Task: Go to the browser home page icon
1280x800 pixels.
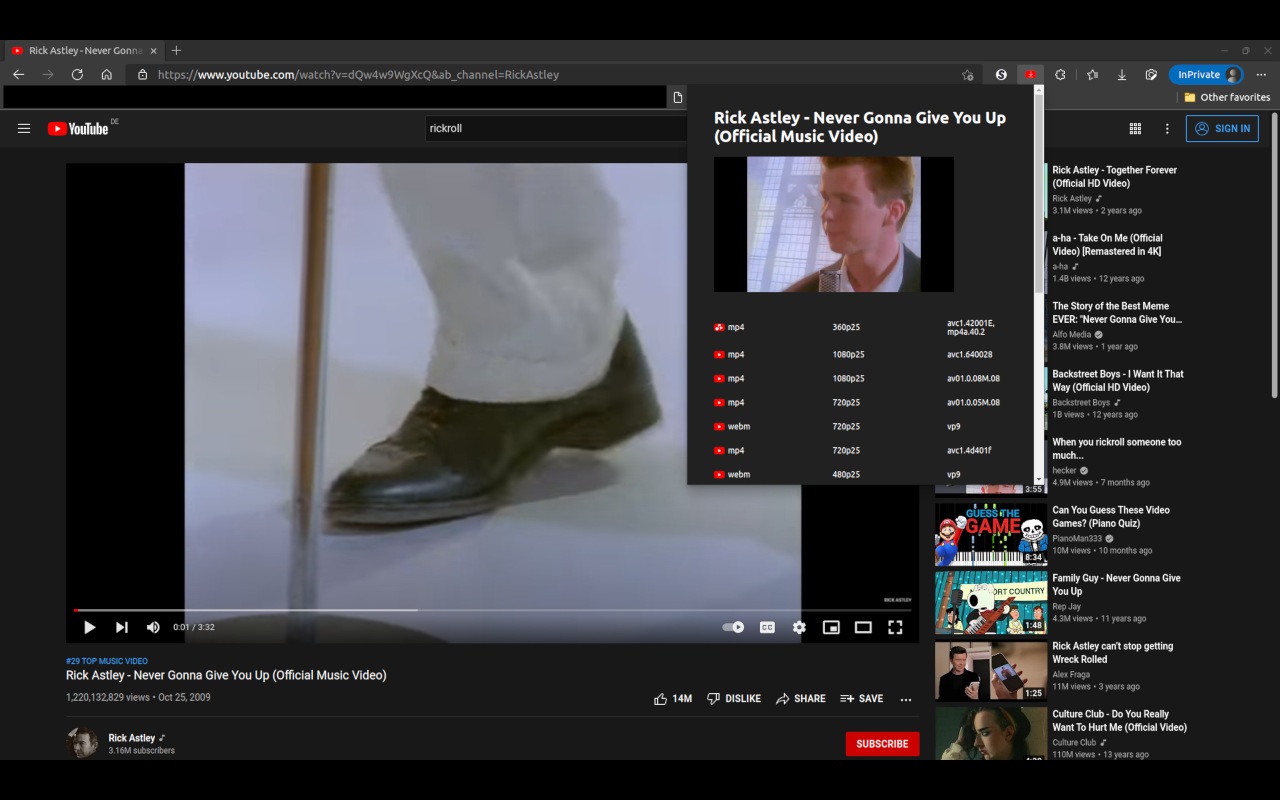Action: [x=107, y=74]
